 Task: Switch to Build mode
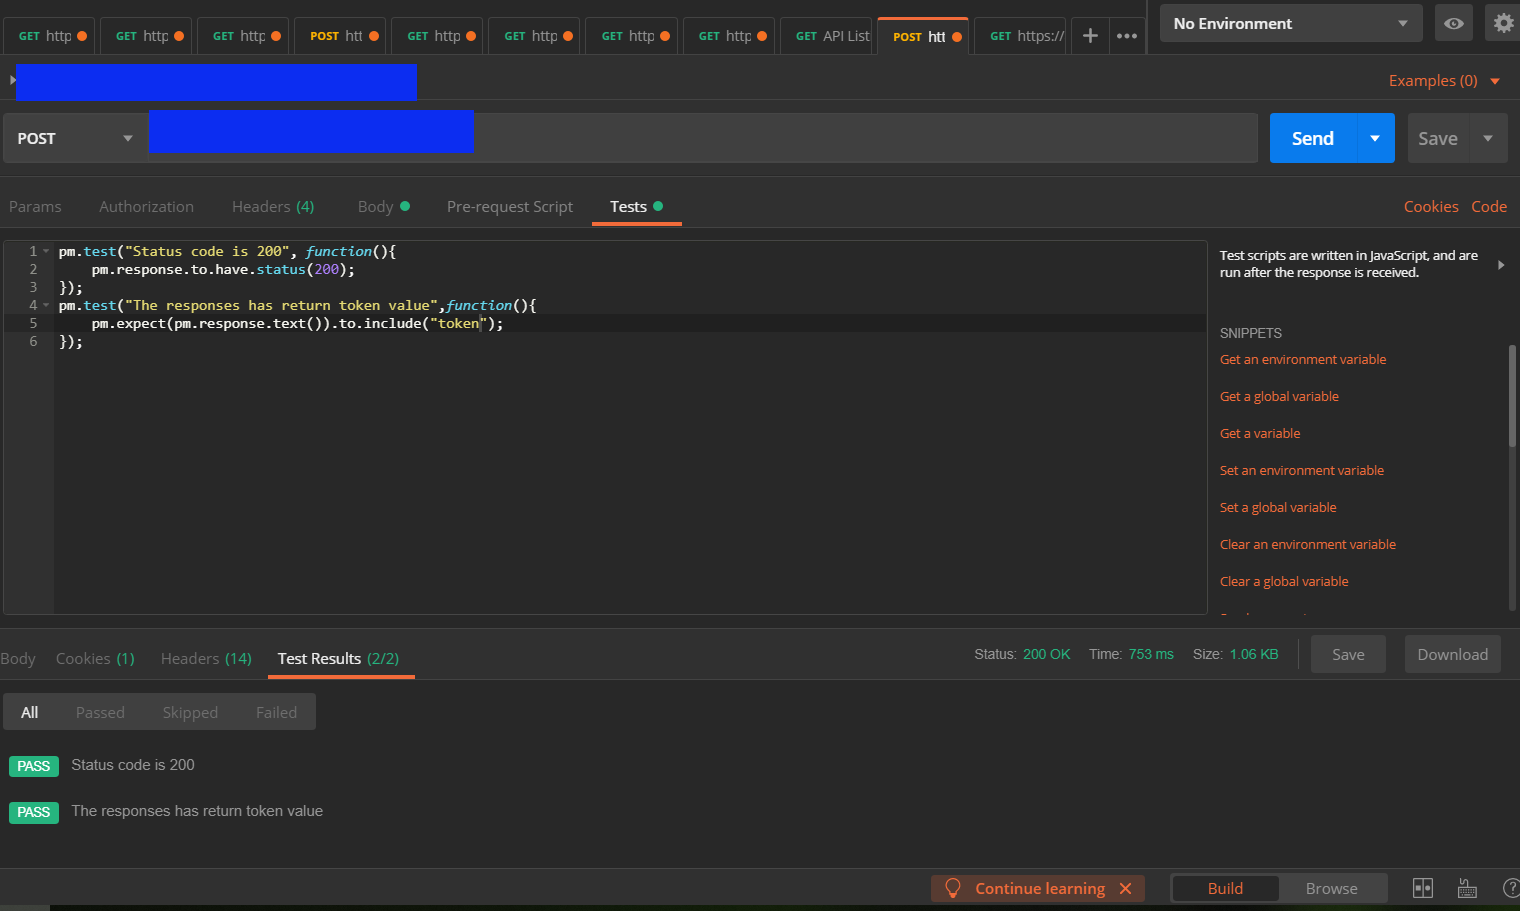(x=1225, y=888)
